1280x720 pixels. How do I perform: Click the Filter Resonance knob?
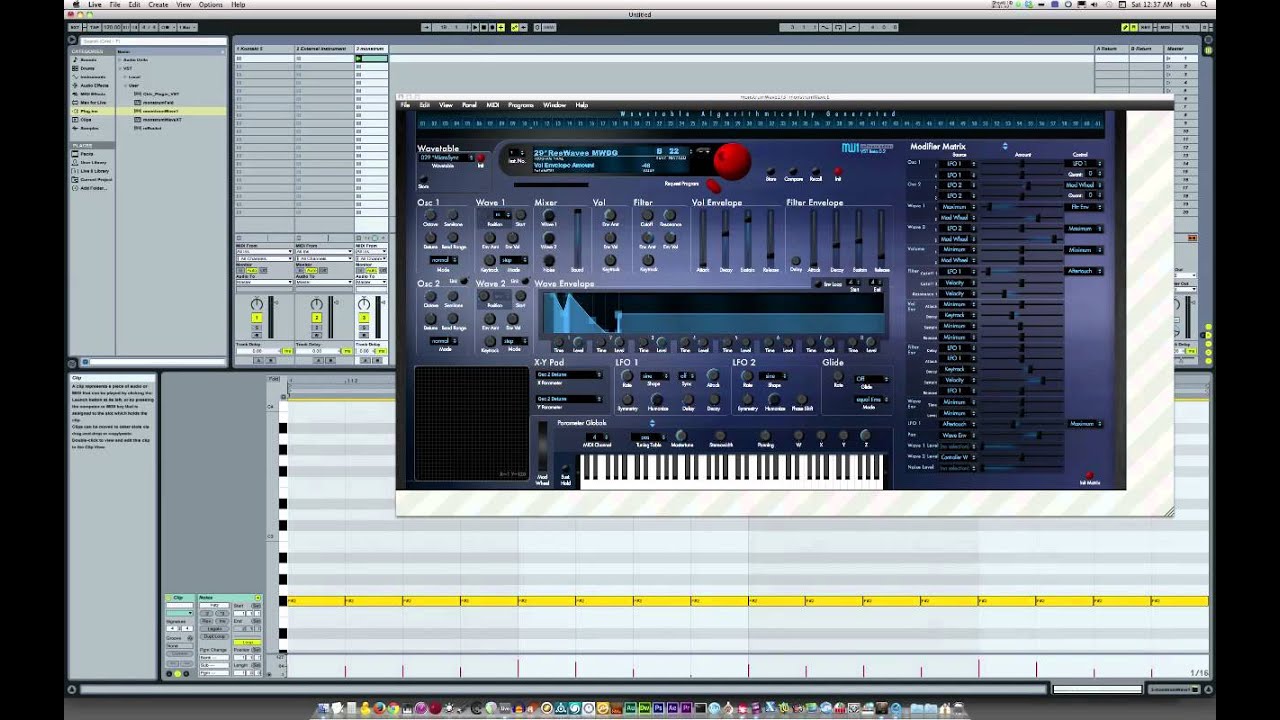670,215
